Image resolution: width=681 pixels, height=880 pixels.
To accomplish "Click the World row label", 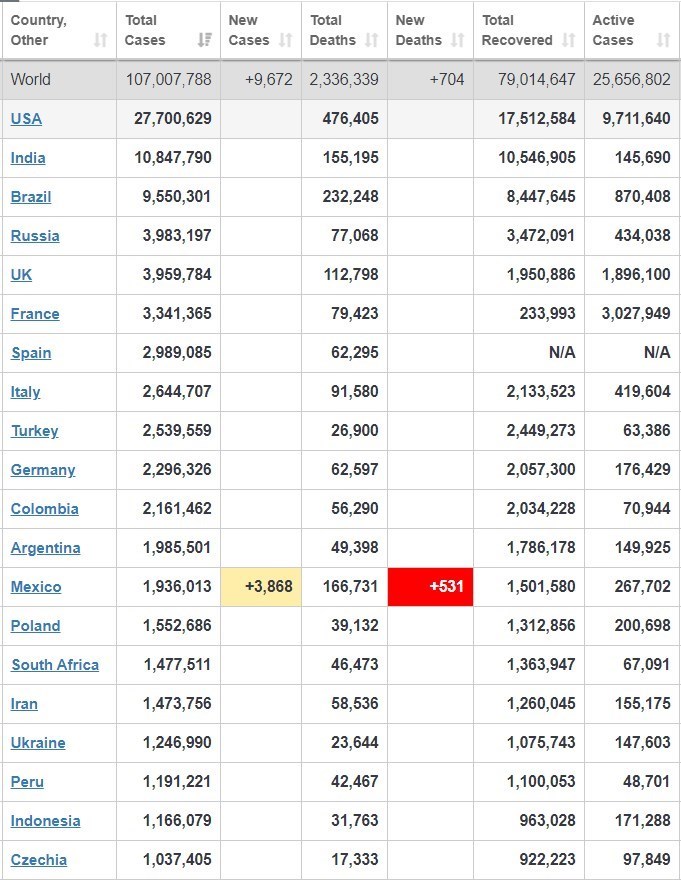I will (x=30, y=80).
